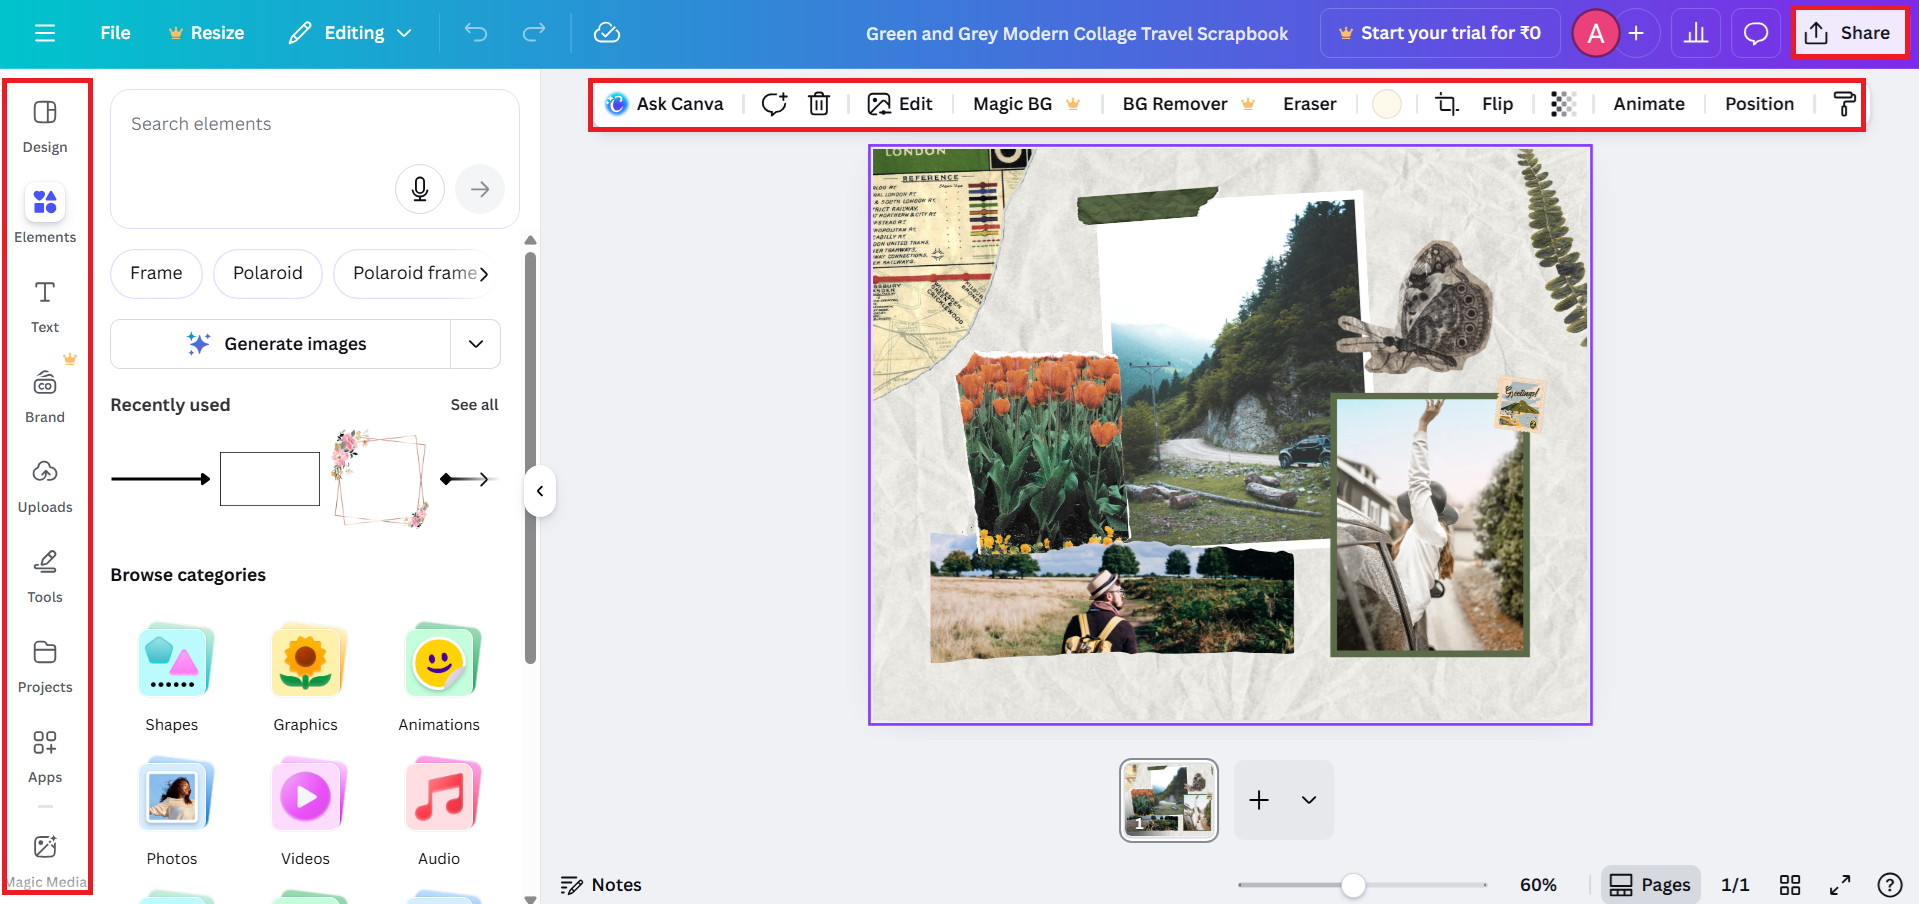Select the Crop tool in the toolbar
This screenshot has height=904, width=1919.
pos(1446,103)
